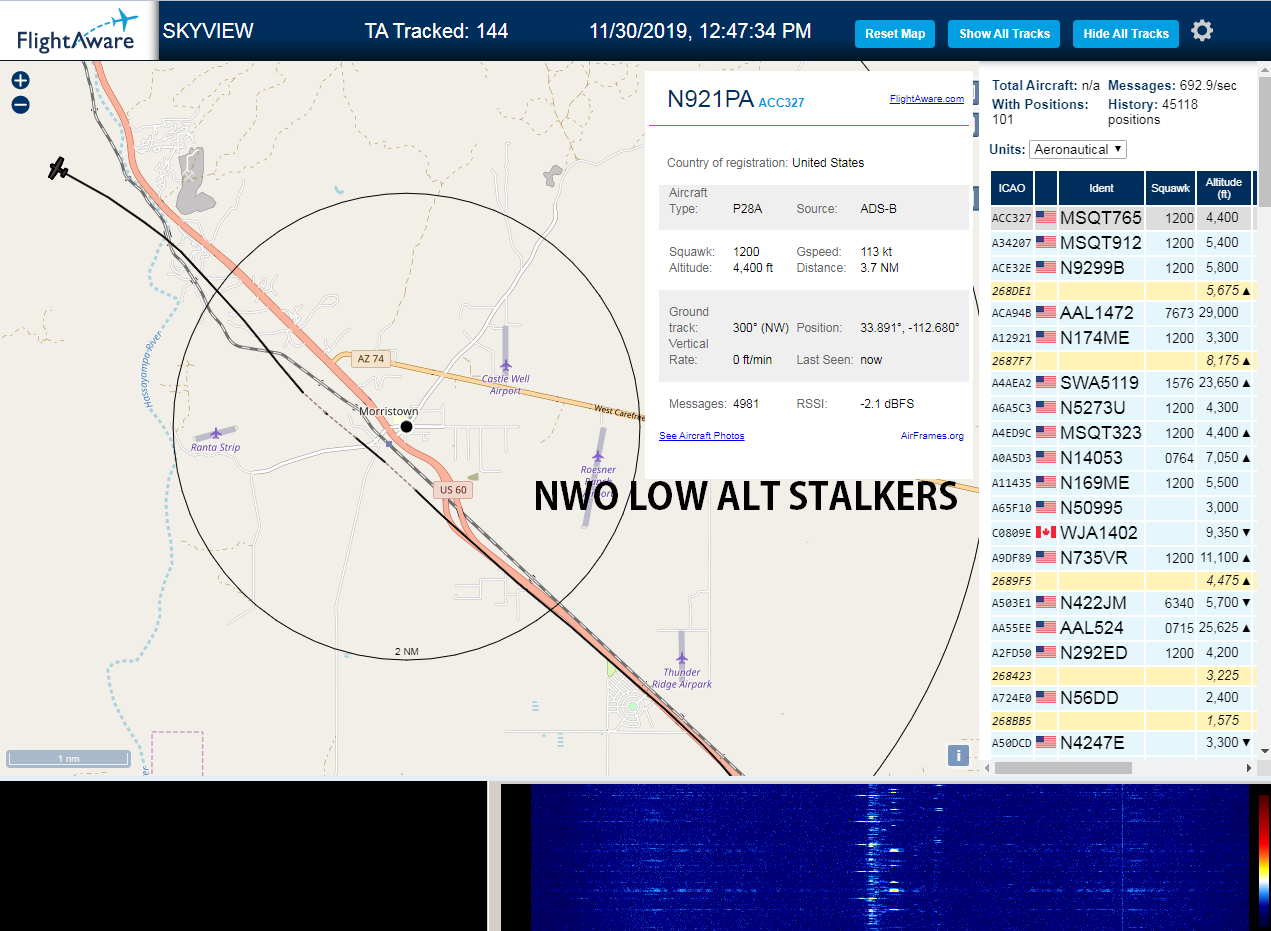
Task: Select the AAL1472 row
Action: (x=1123, y=313)
